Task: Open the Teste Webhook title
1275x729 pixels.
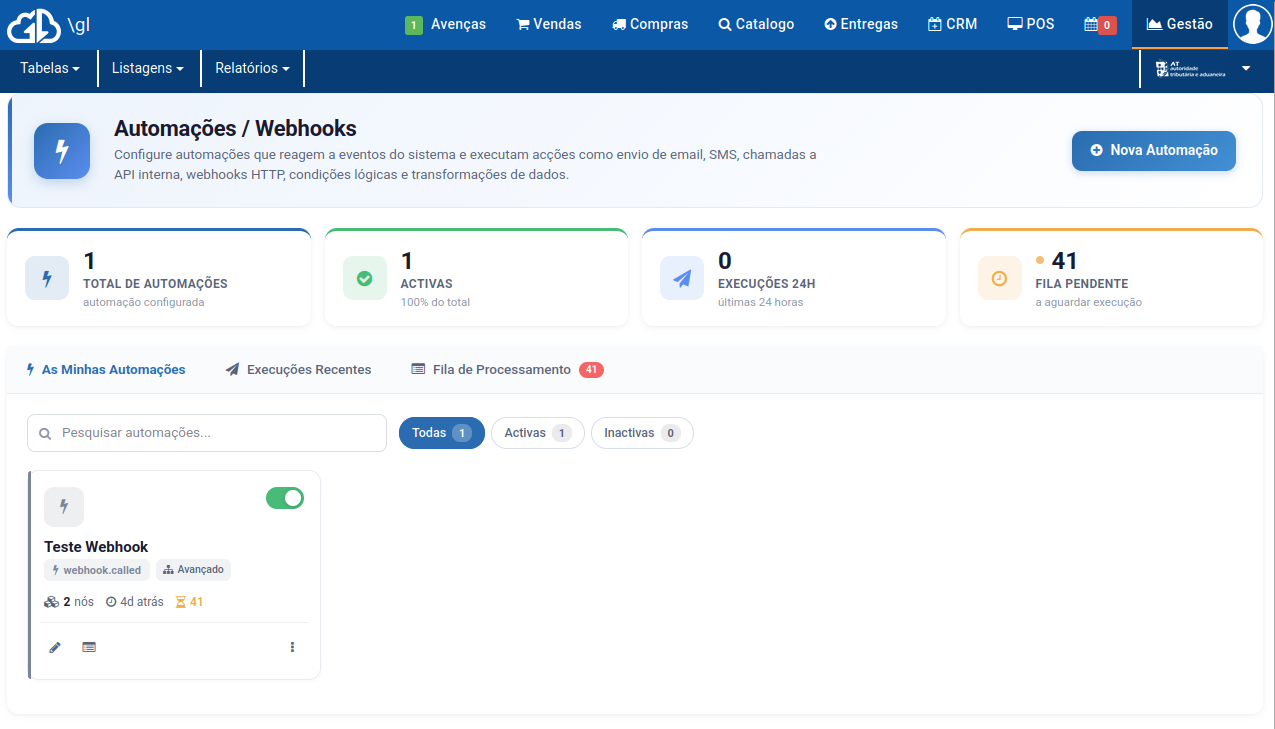Action: [96, 547]
